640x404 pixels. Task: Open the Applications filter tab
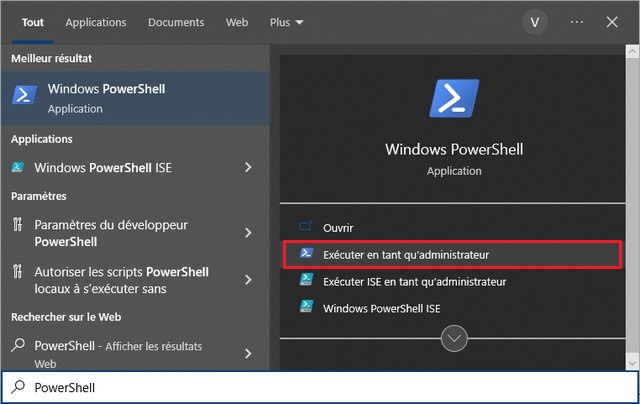point(96,22)
